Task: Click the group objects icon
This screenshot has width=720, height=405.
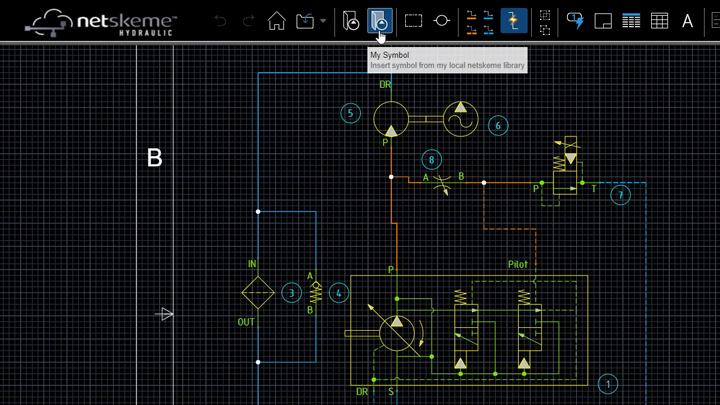Action: [545, 15]
